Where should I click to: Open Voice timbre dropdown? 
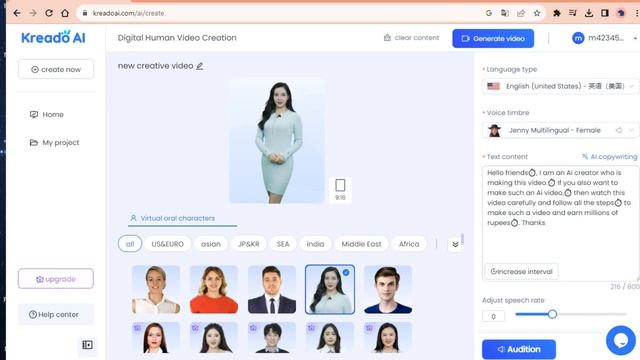[x=560, y=130]
